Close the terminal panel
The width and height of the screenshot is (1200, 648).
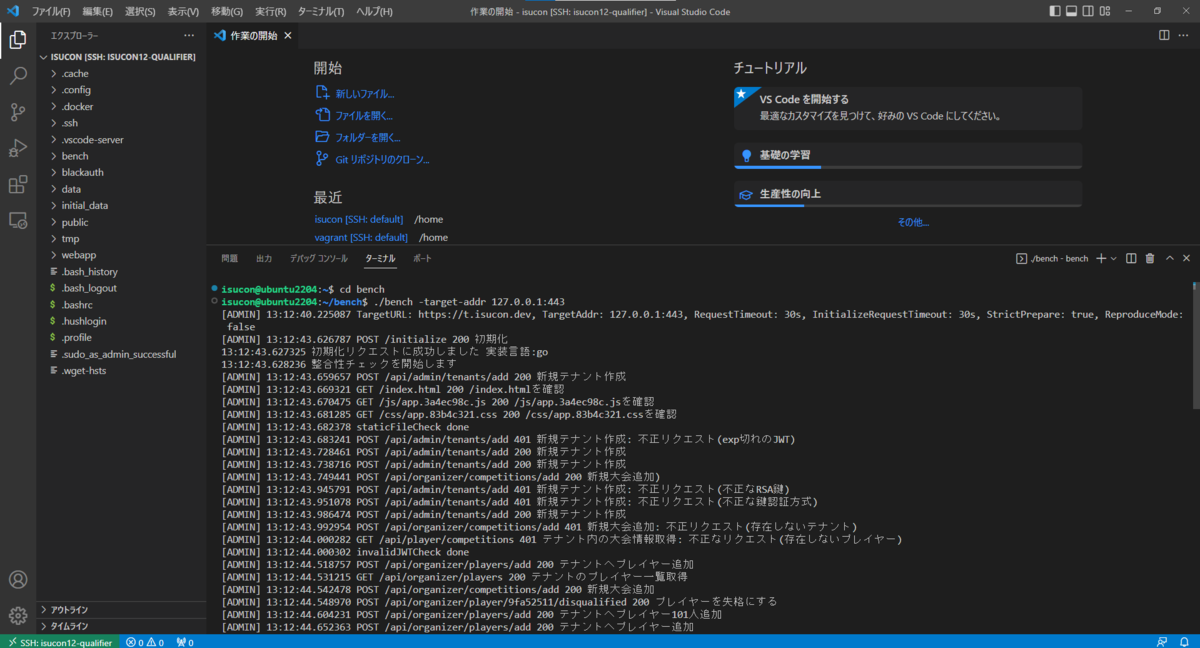click(x=1186, y=258)
